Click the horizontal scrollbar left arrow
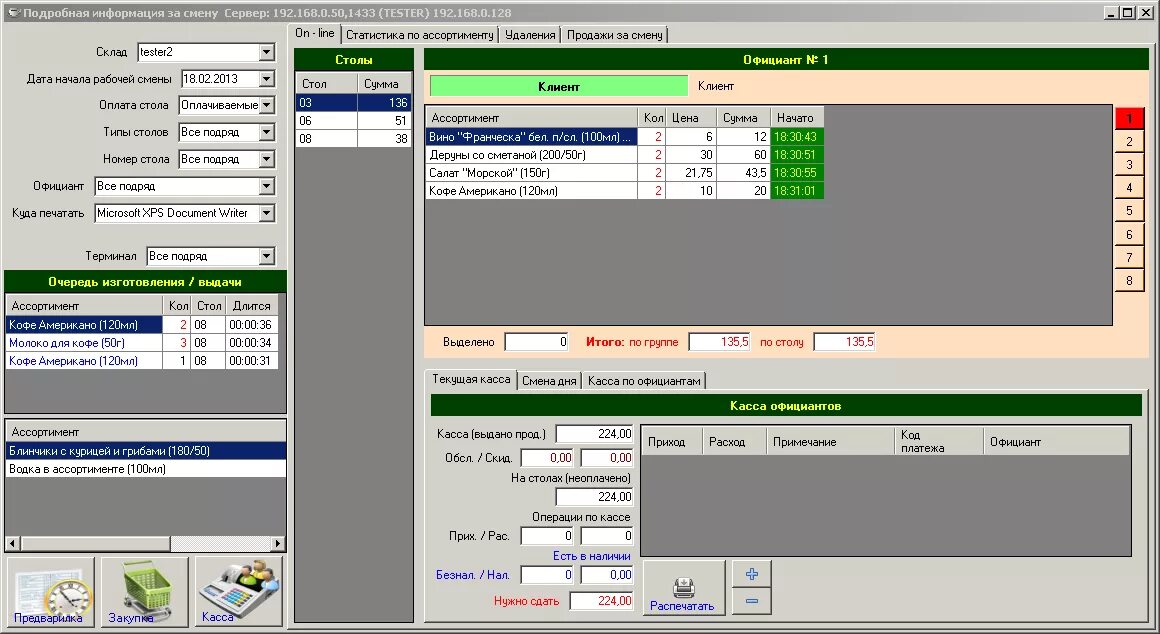The width and height of the screenshot is (1160, 634). pyautogui.click(x=13, y=544)
